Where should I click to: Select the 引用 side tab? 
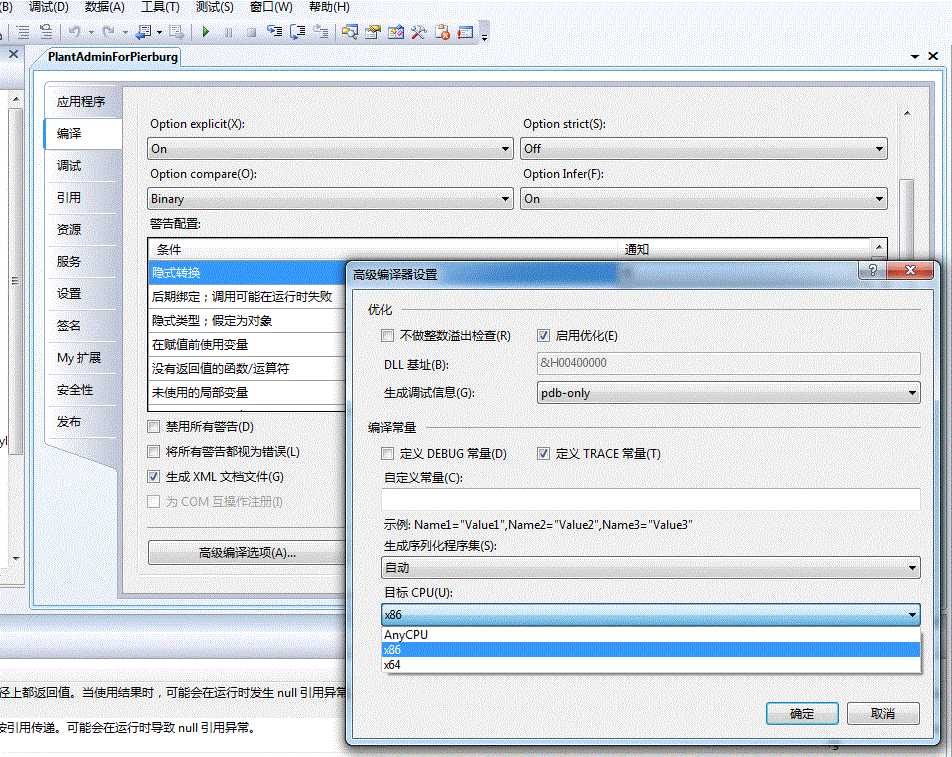click(x=69, y=197)
